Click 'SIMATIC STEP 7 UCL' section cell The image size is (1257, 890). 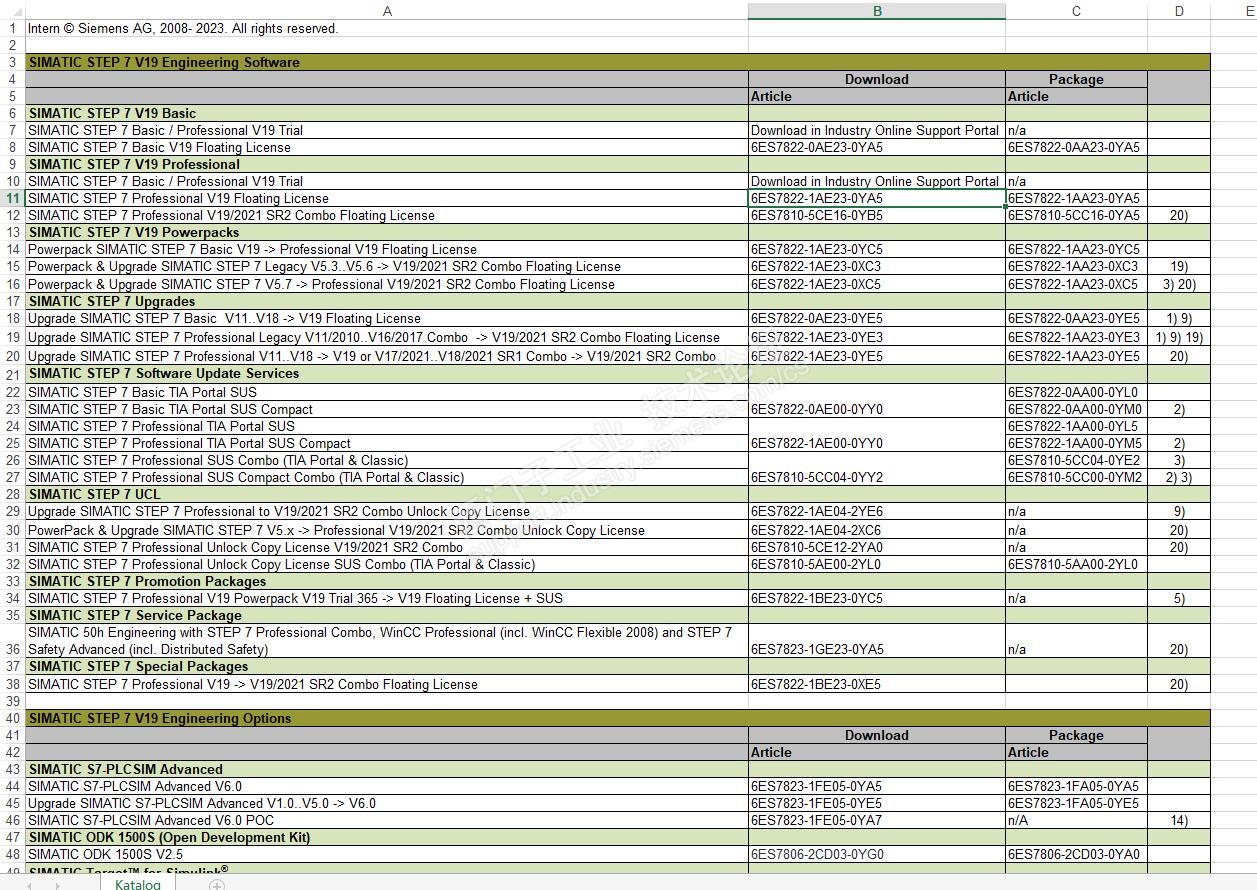pyautogui.click(x=387, y=494)
